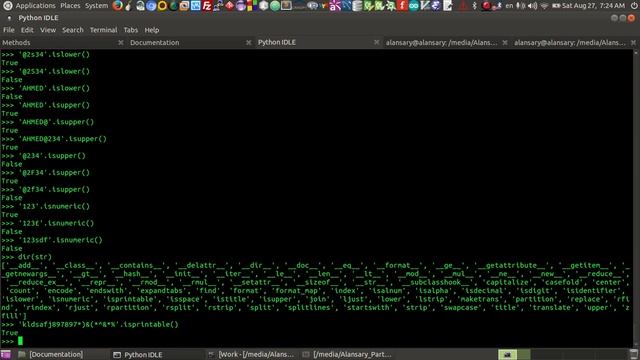The height and width of the screenshot is (360, 640).
Task: Click the date and time clock
Action: coord(593,6)
